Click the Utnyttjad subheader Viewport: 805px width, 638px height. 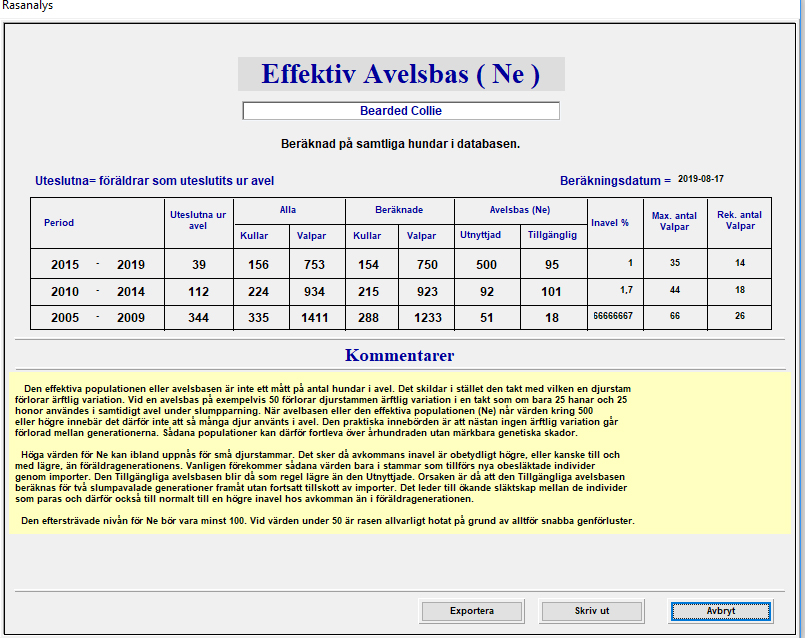click(x=481, y=235)
